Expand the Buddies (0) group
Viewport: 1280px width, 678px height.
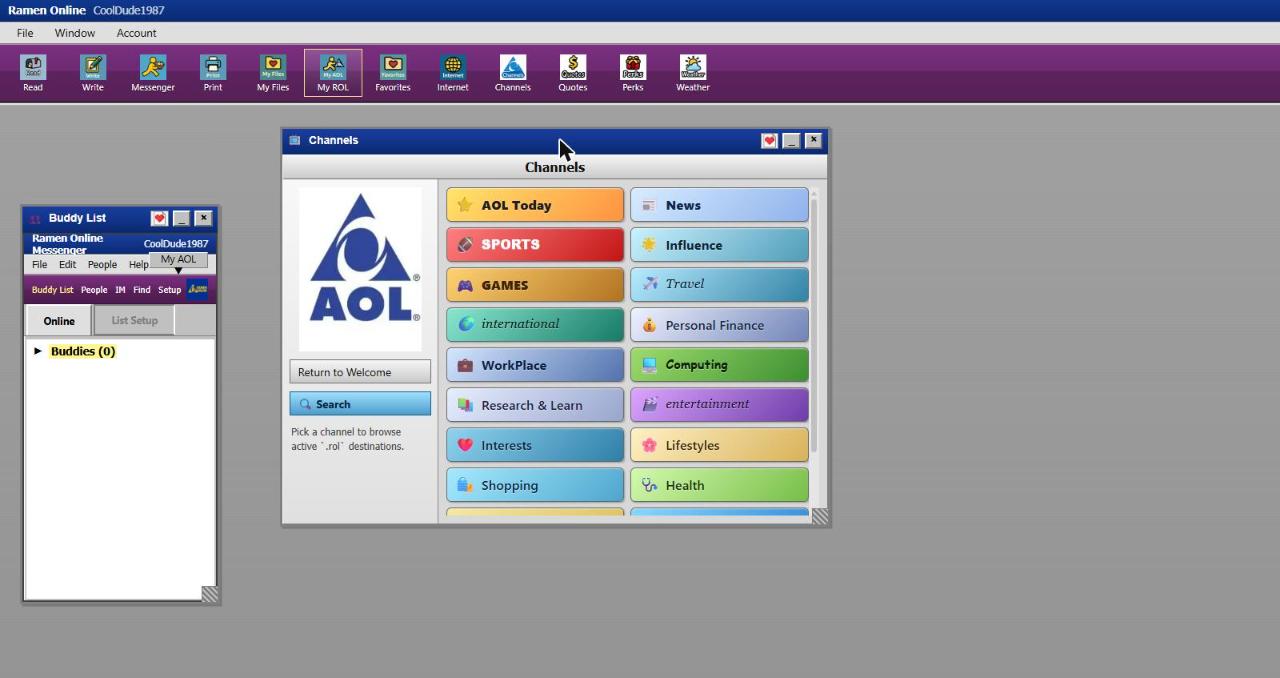tap(38, 351)
